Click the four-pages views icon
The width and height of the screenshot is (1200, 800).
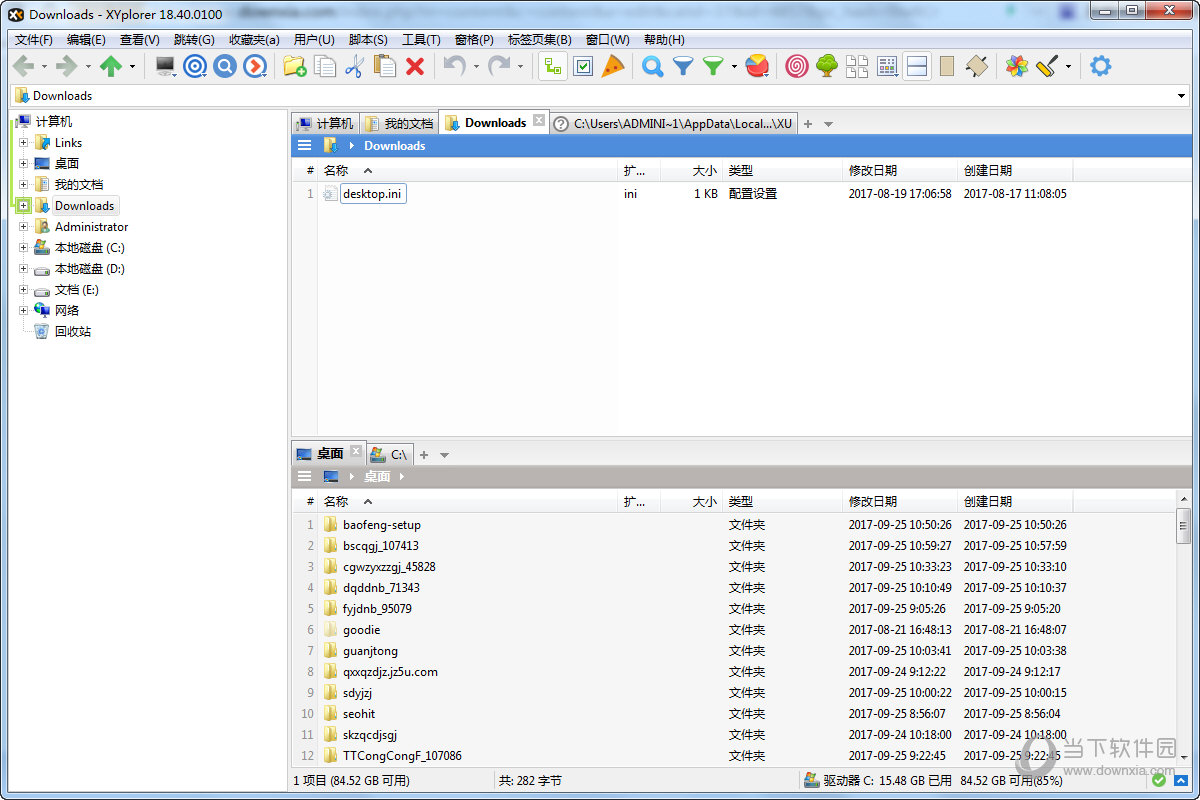[x=857, y=67]
